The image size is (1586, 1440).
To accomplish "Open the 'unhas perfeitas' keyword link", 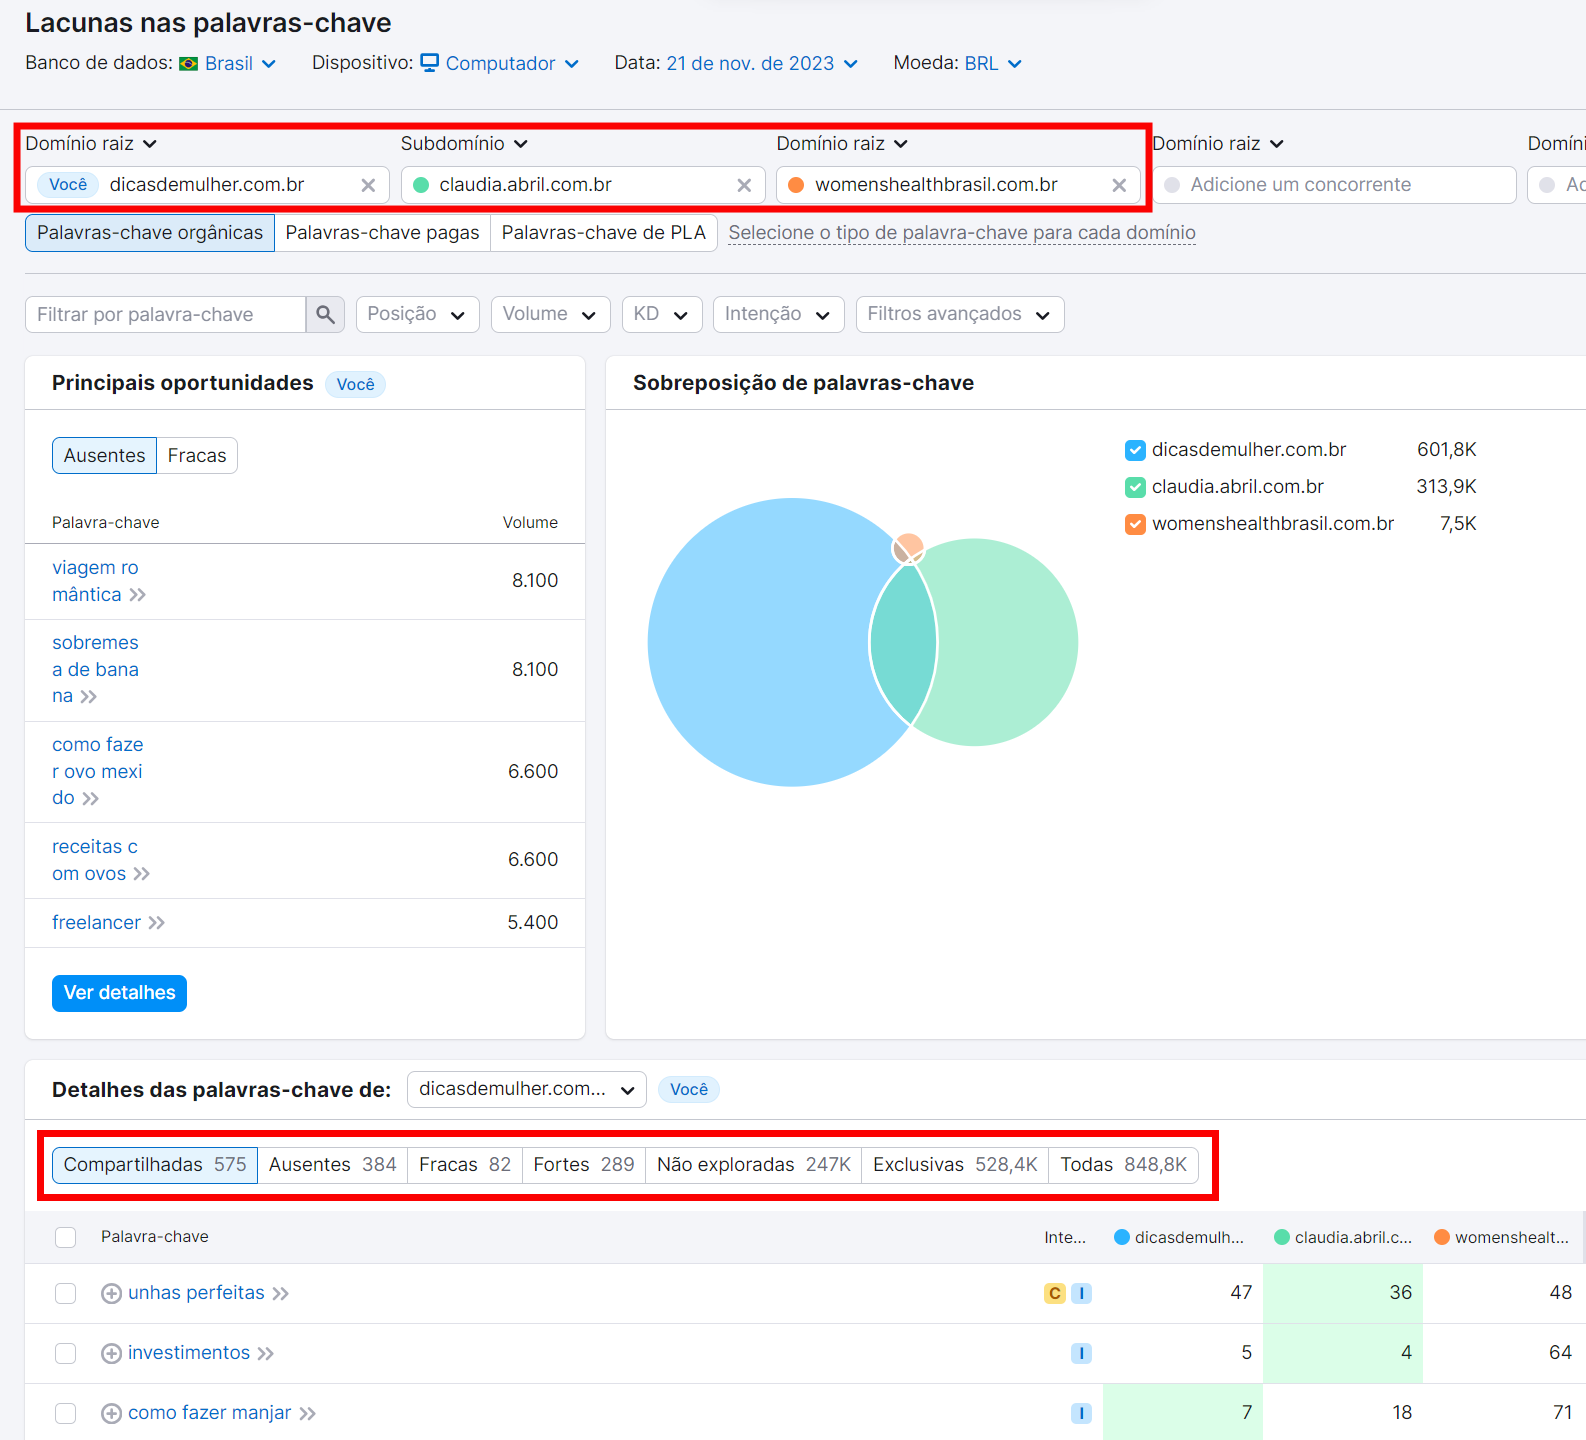I will coord(196,1293).
